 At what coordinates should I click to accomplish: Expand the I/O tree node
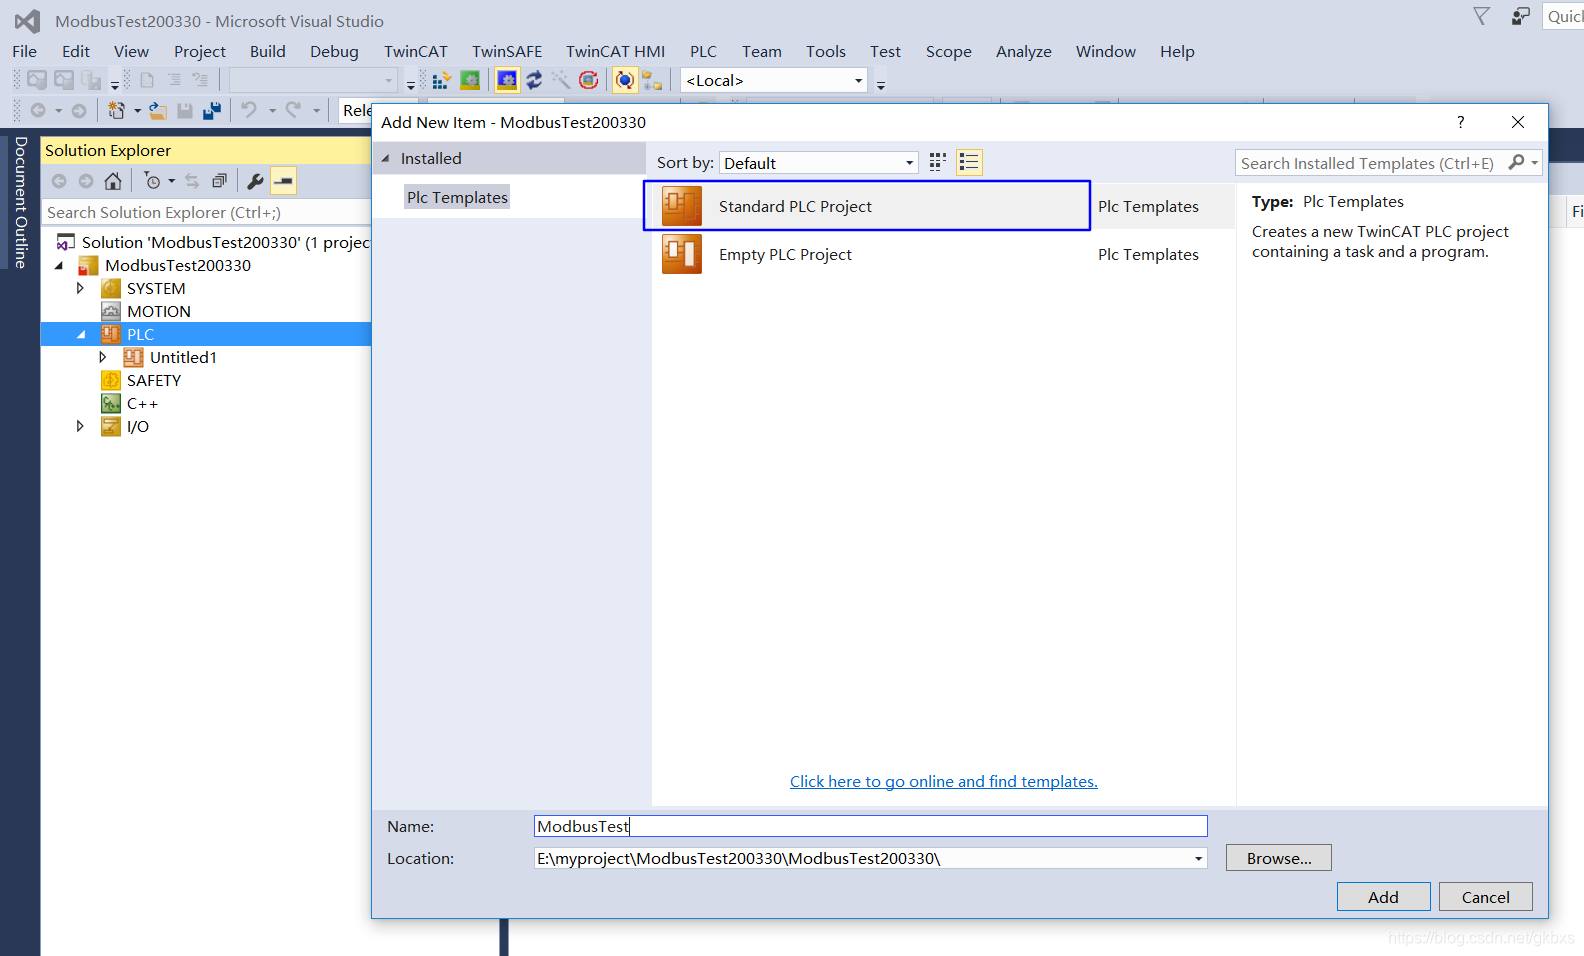(x=80, y=426)
